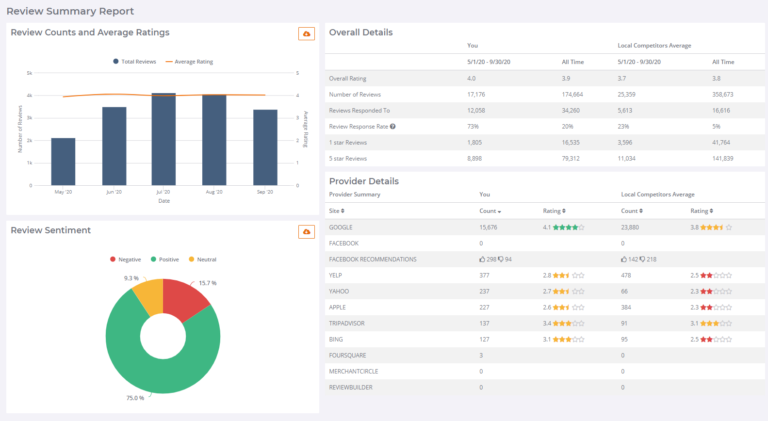Viewport: 768px width, 421px height.
Task: Download the Review Sentiment chart
Action: (306, 232)
